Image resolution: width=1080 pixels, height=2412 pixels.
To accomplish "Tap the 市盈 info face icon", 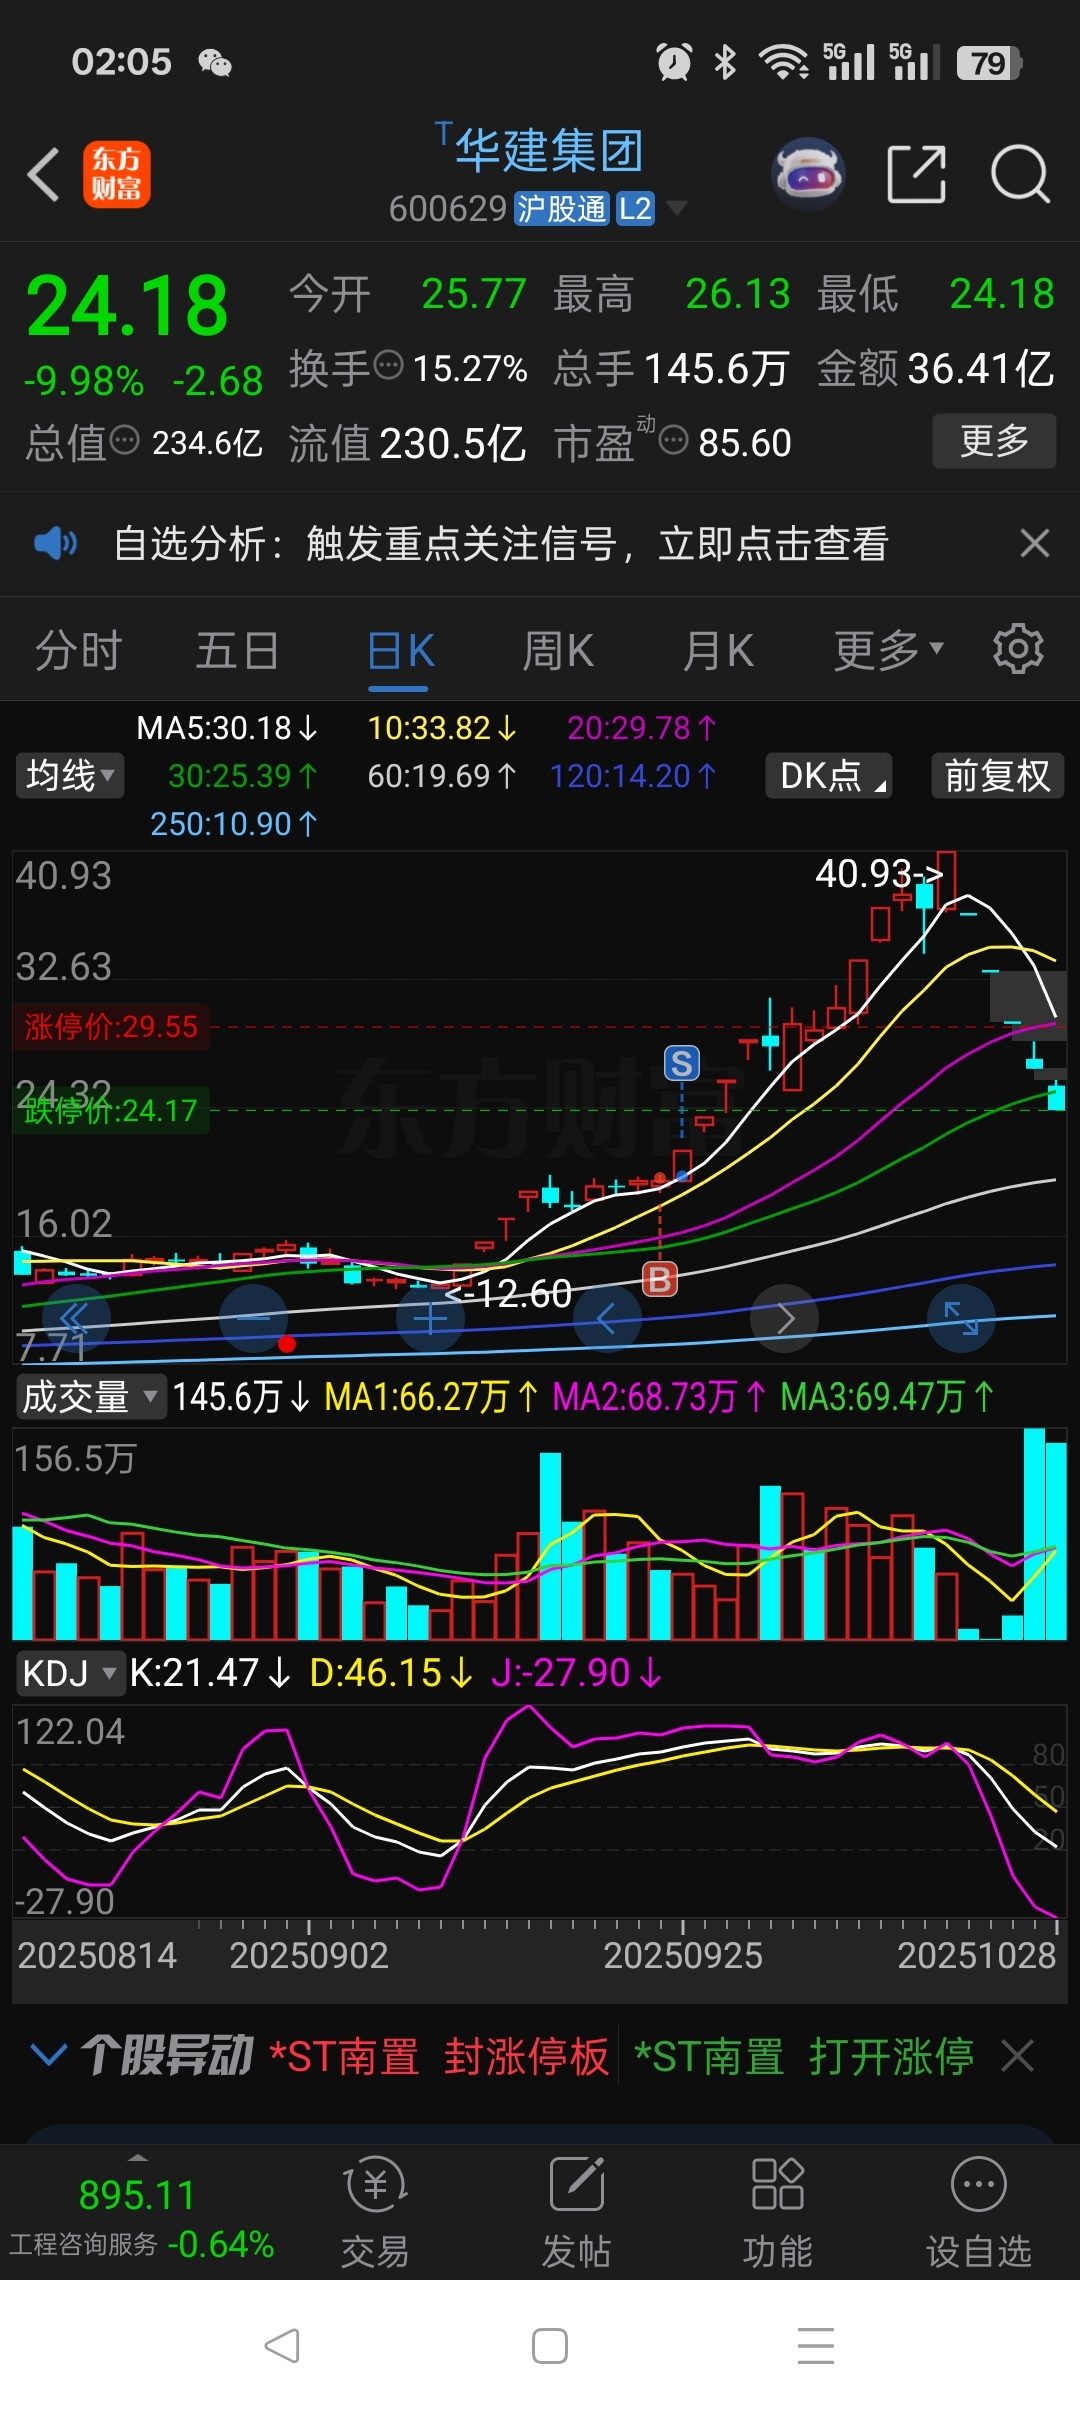I will pyautogui.click(x=674, y=439).
